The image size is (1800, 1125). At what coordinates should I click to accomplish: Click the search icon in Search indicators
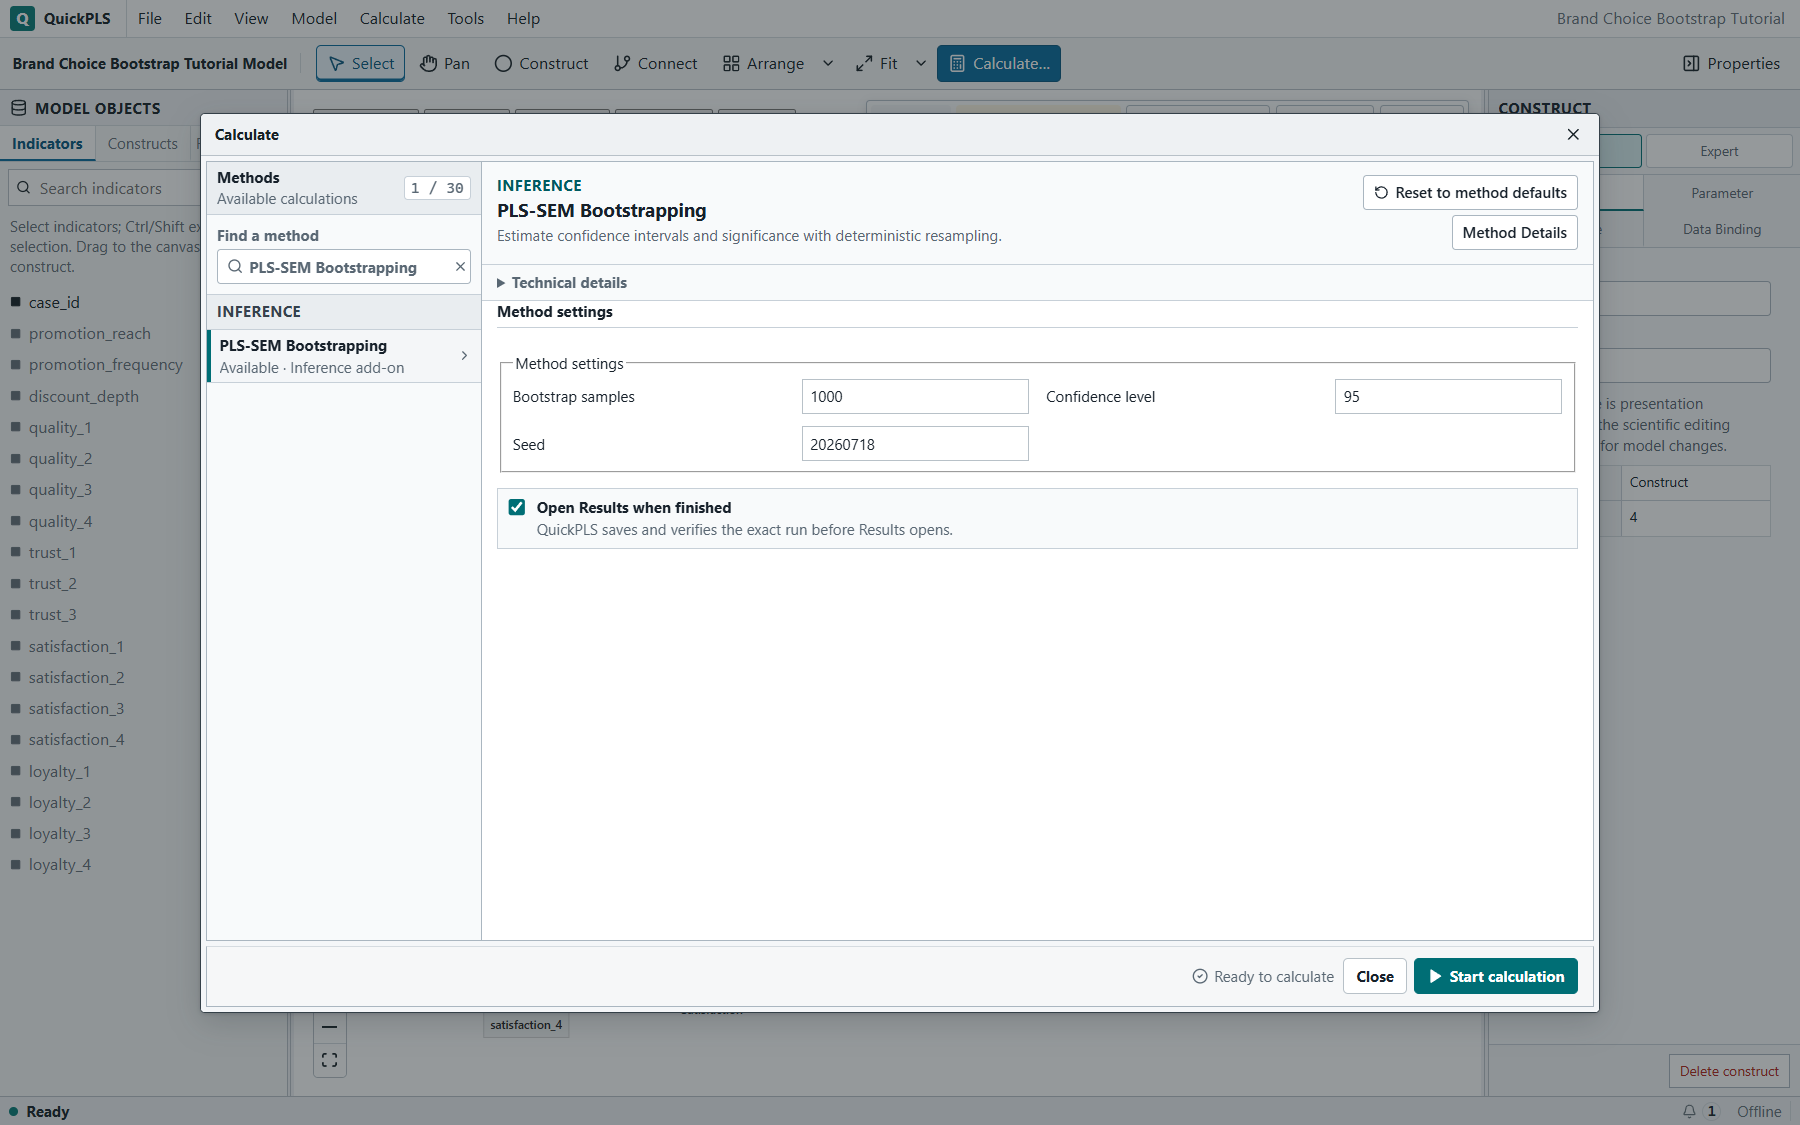point(24,188)
